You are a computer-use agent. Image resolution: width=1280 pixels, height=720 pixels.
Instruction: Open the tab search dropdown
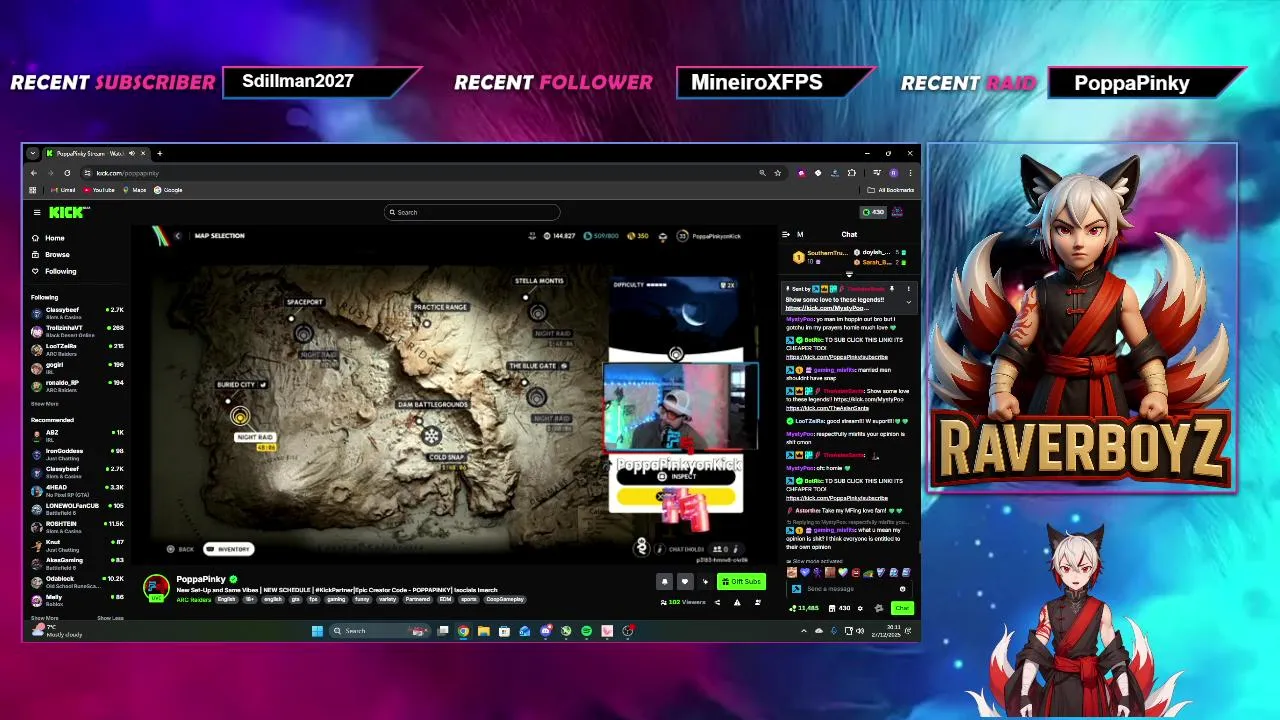coord(33,153)
